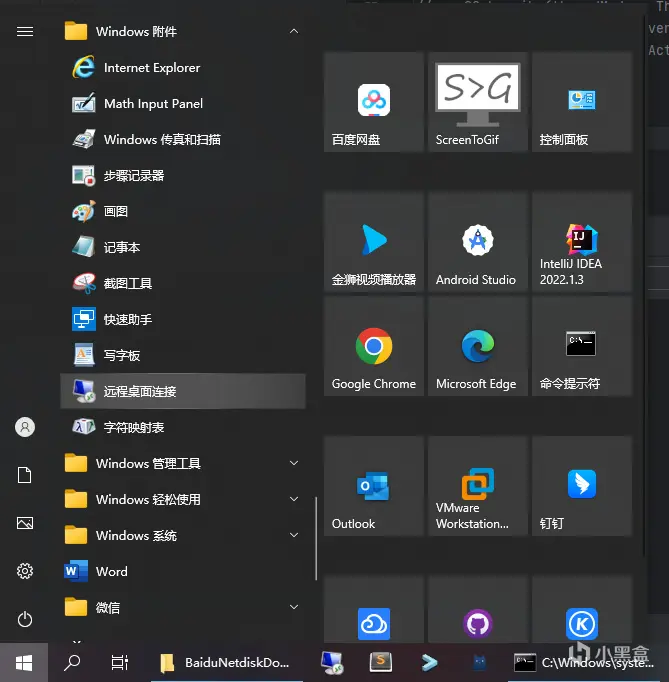Image resolution: width=669 pixels, height=682 pixels.
Task: Expand the Start menu hamburger navigation
Action: click(25, 31)
